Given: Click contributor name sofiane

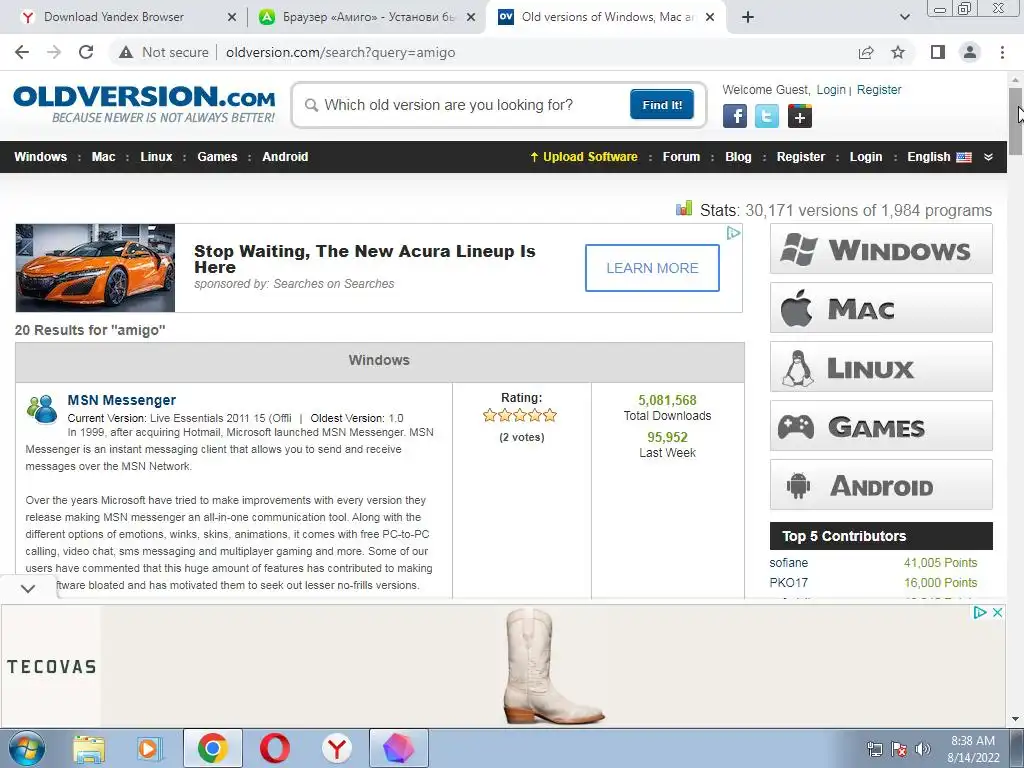Looking at the screenshot, I should click(788, 562).
